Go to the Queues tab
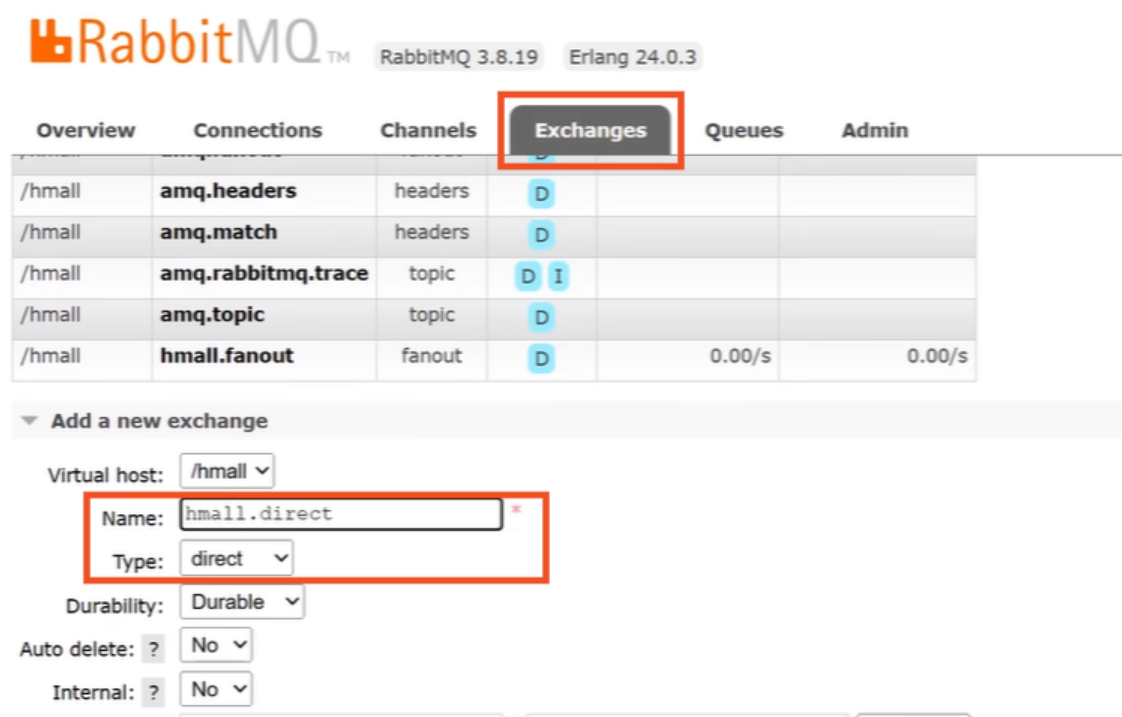This screenshot has height=717, width=1122. coord(744,130)
